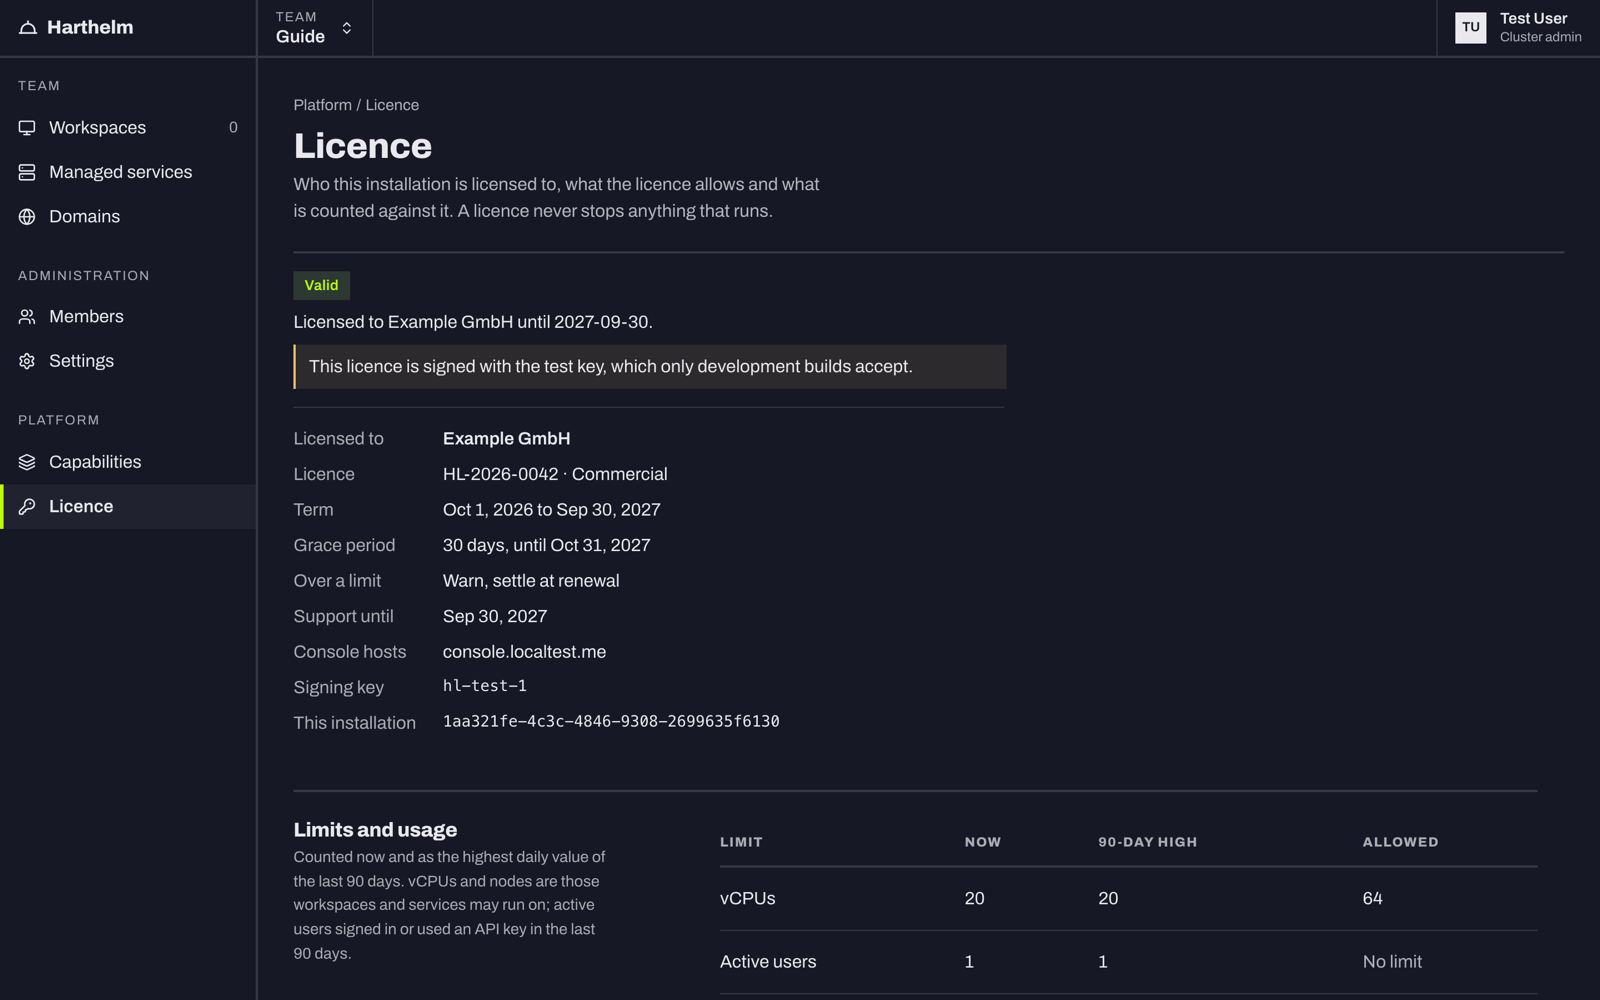The height and width of the screenshot is (1000, 1600).
Task: Click the Harthelm logo icon
Action: [28, 28]
